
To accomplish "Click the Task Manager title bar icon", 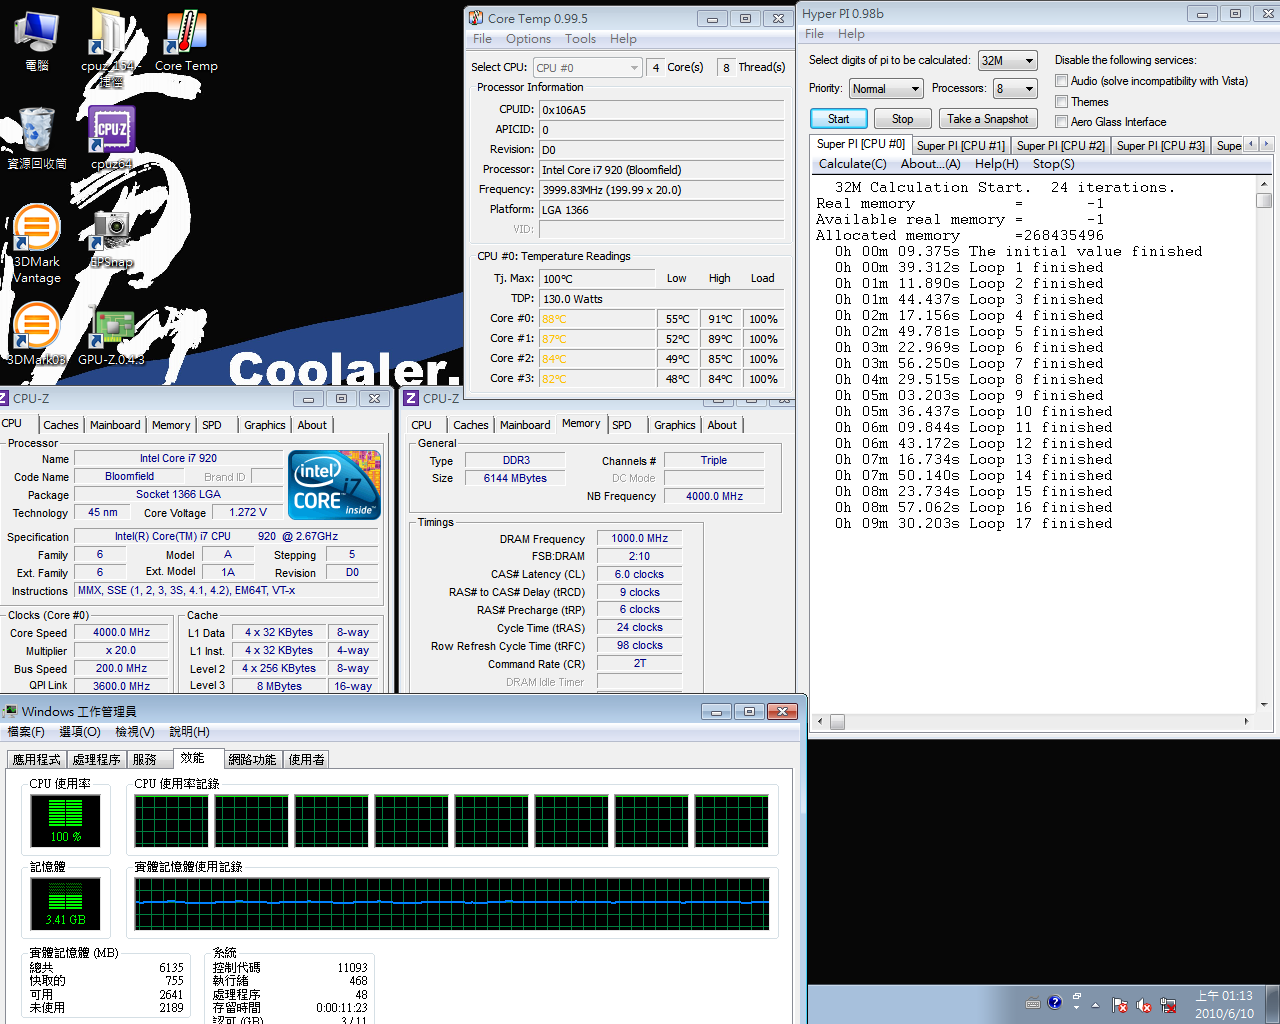I will 10,711.
